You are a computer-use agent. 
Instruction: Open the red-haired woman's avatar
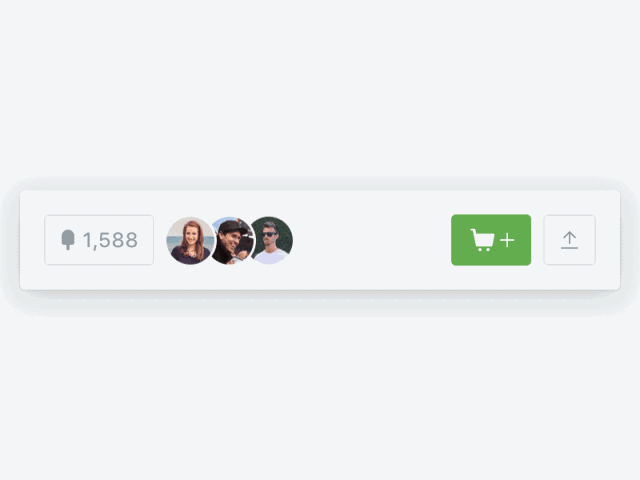(190, 240)
